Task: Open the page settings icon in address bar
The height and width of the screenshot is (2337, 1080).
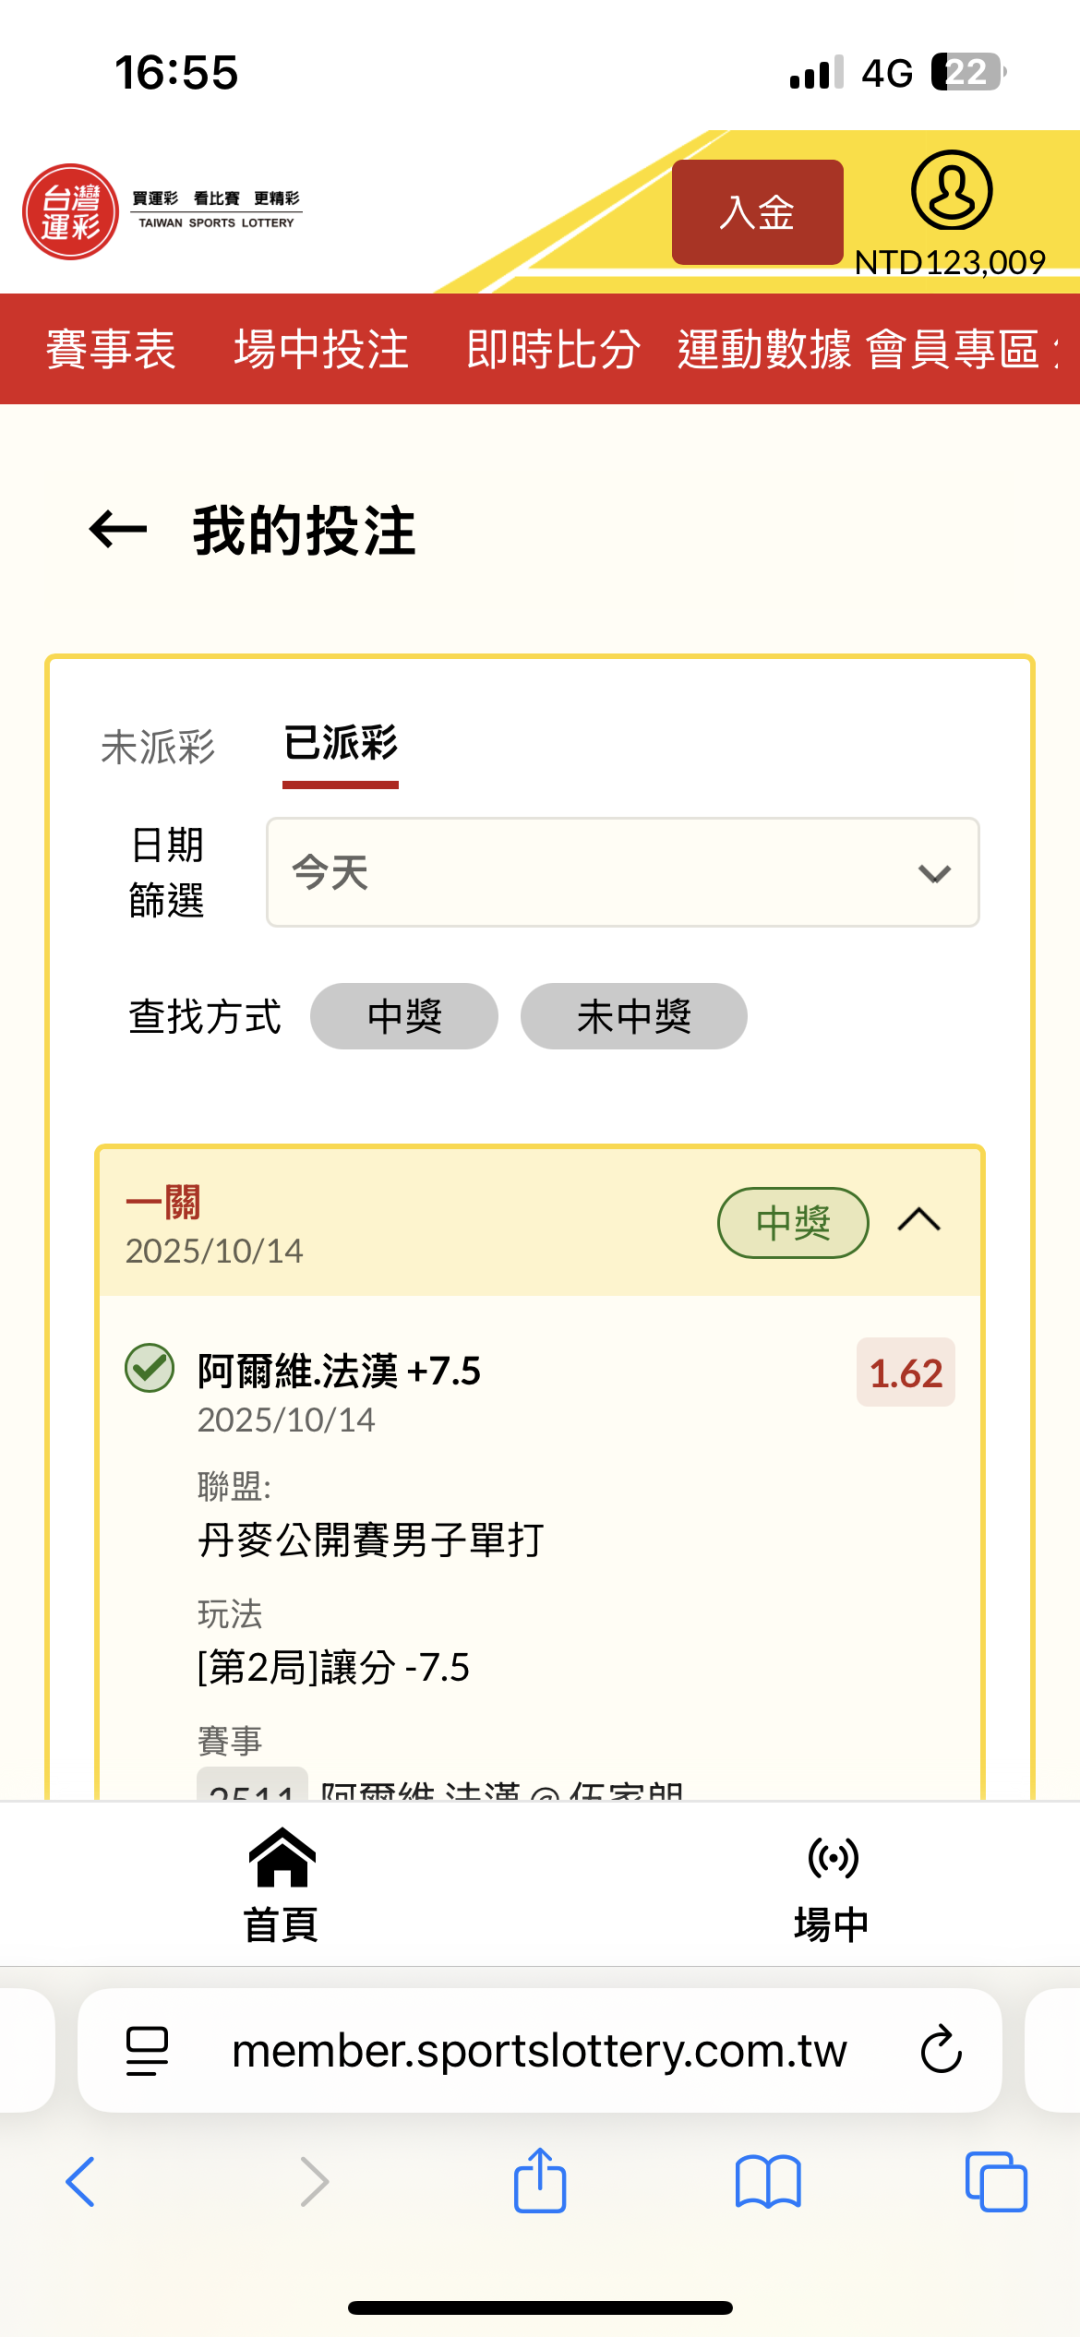Action: pyautogui.click(x=147, y=2050)
